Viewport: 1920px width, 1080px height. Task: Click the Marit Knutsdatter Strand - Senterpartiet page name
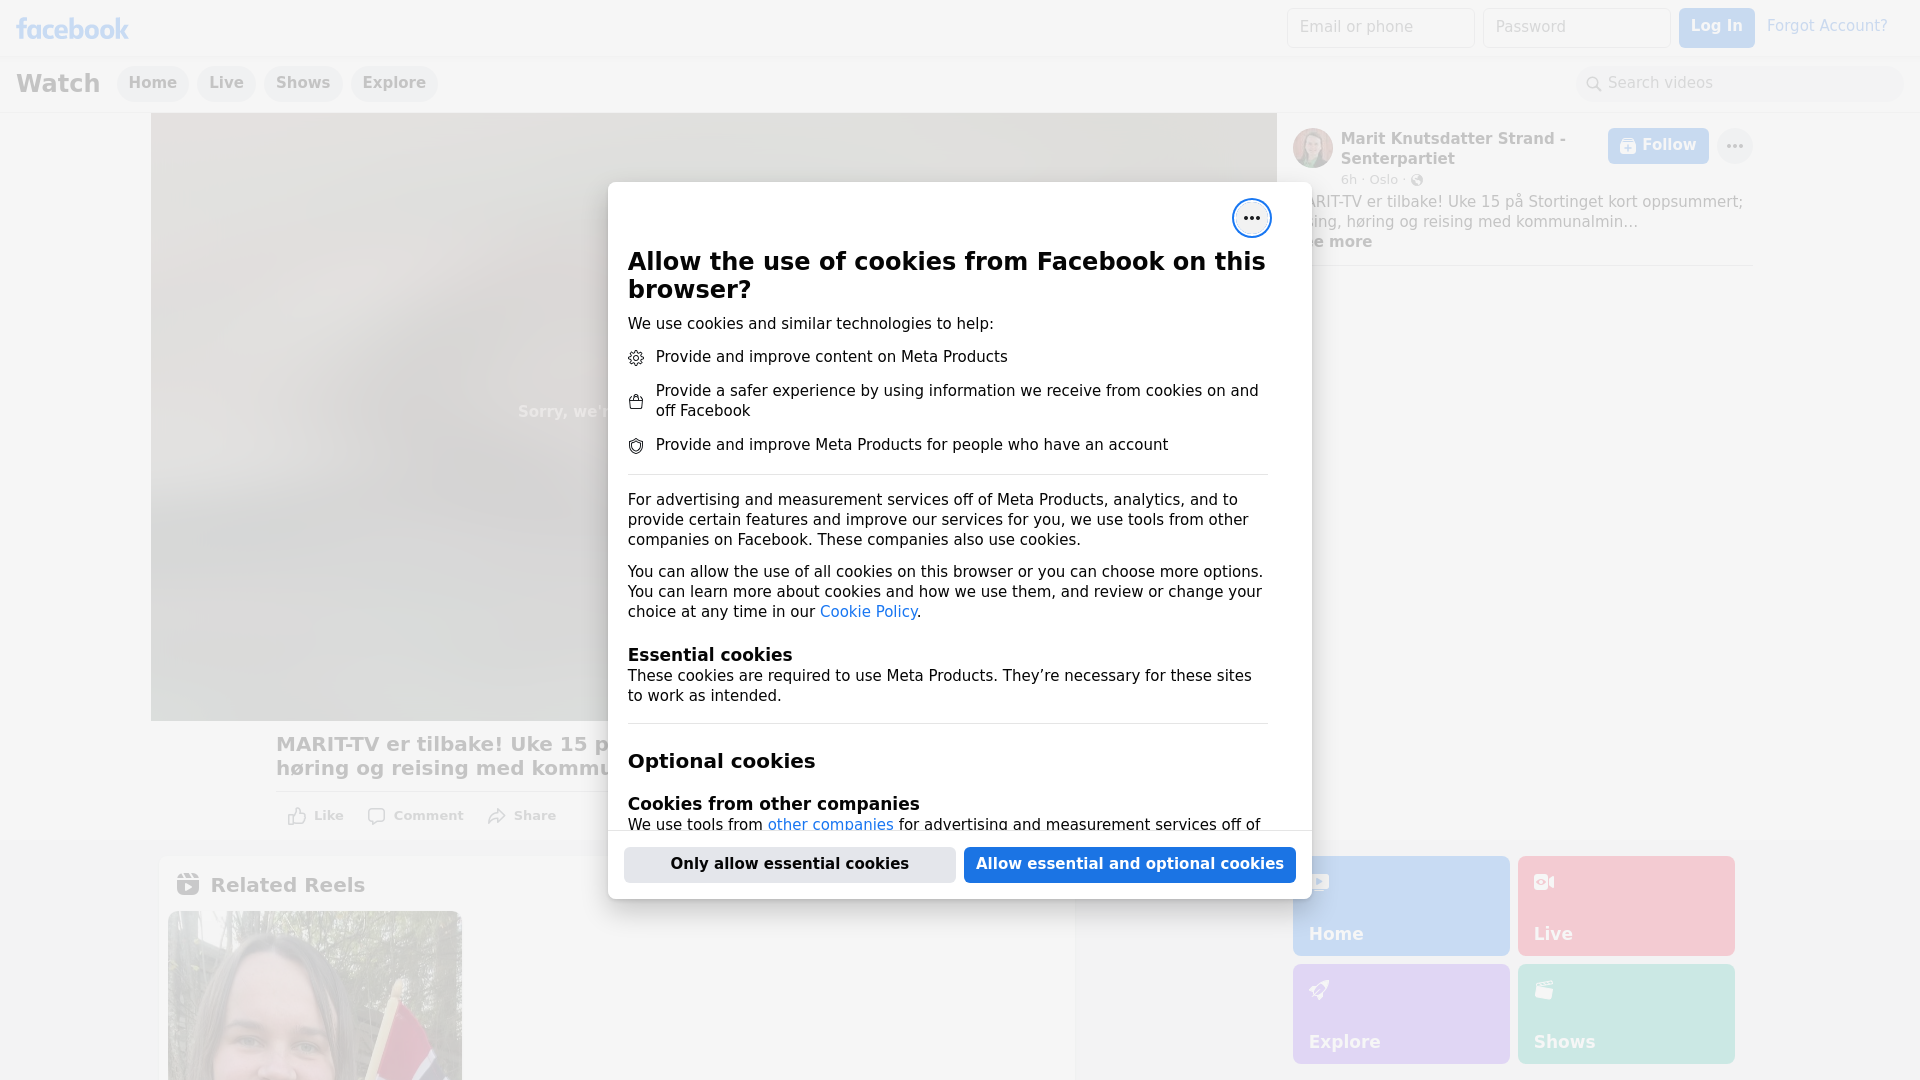pos(1453,148)
